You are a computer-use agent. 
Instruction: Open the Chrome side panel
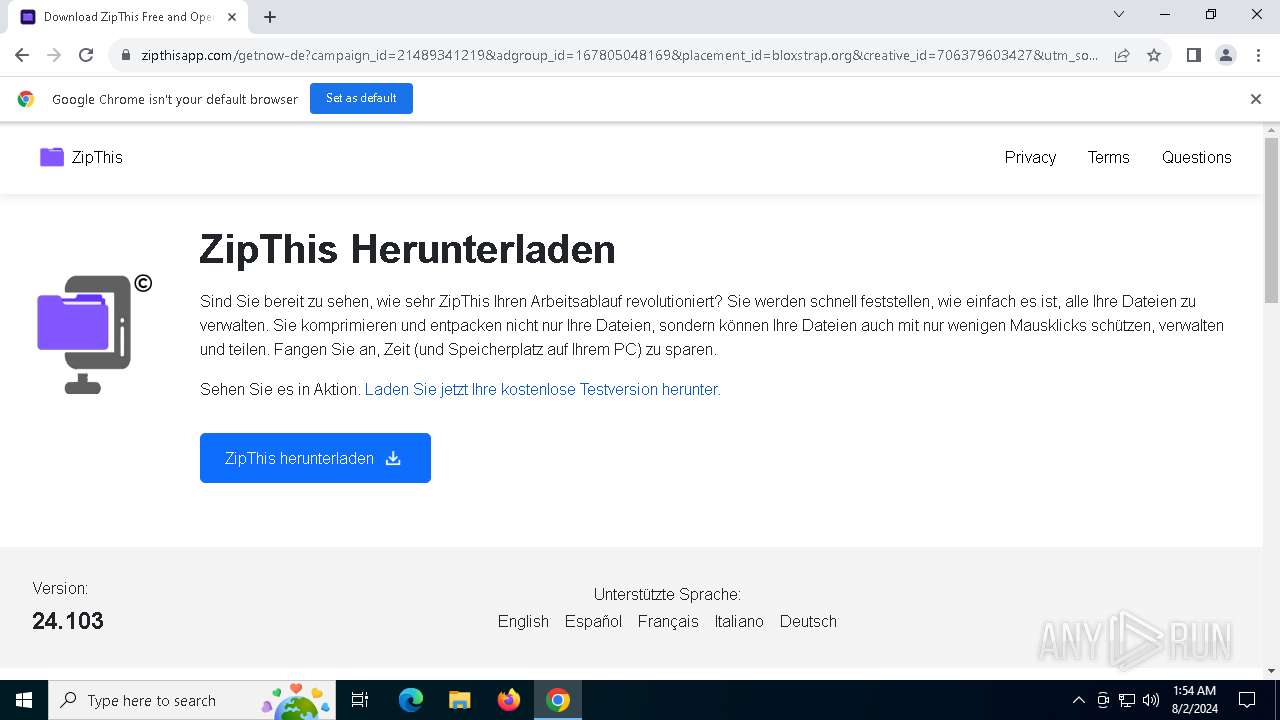(x=1193, y=55)
